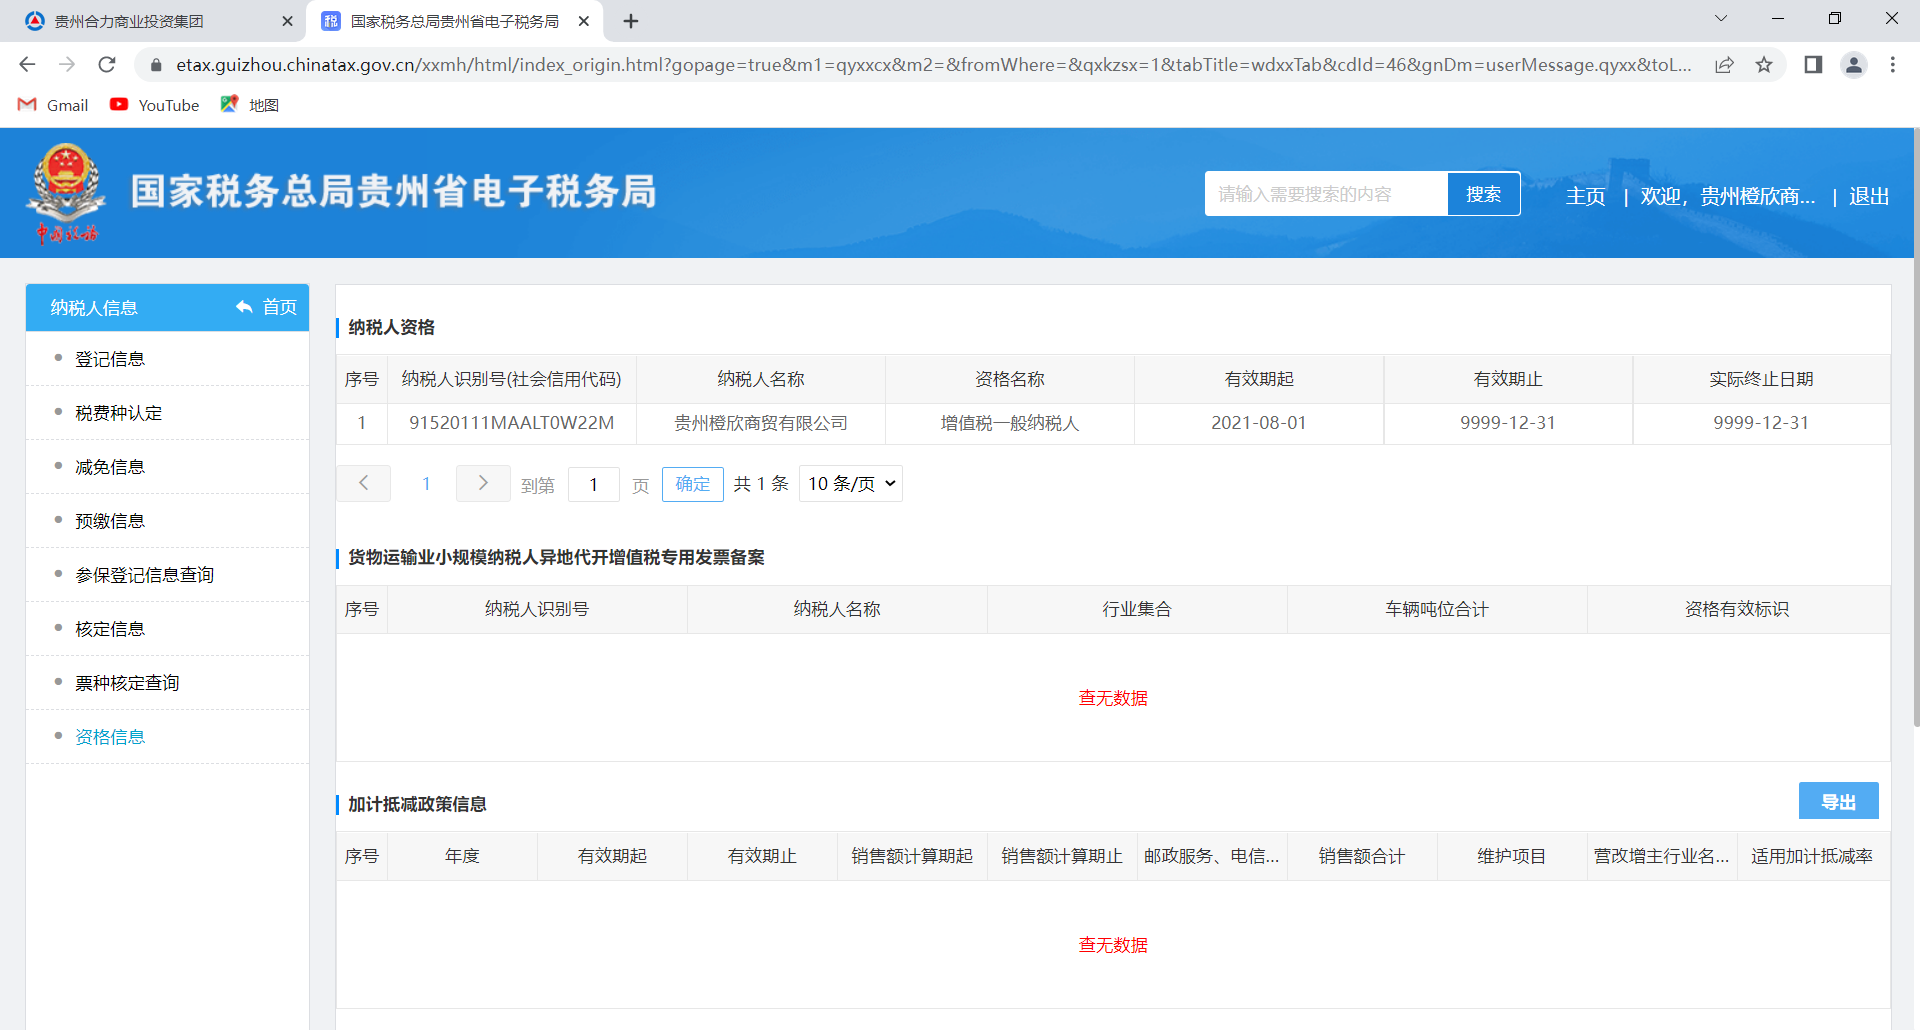The image size is (1920, 1030).
Task: Open 税费种认定 sidebar item
Action: (118, 413)
